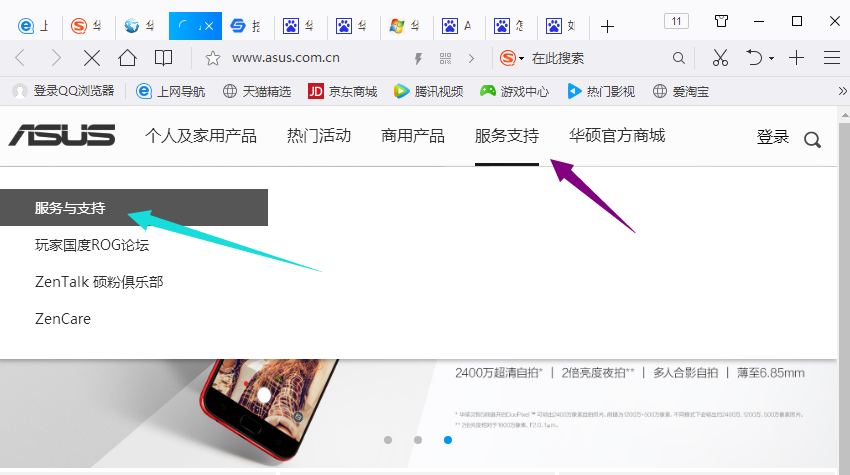Image resolution: width=850 pixels, height=475 pixels.
Task: Bookmark this page with the star icon
Action: click(212, 58)
